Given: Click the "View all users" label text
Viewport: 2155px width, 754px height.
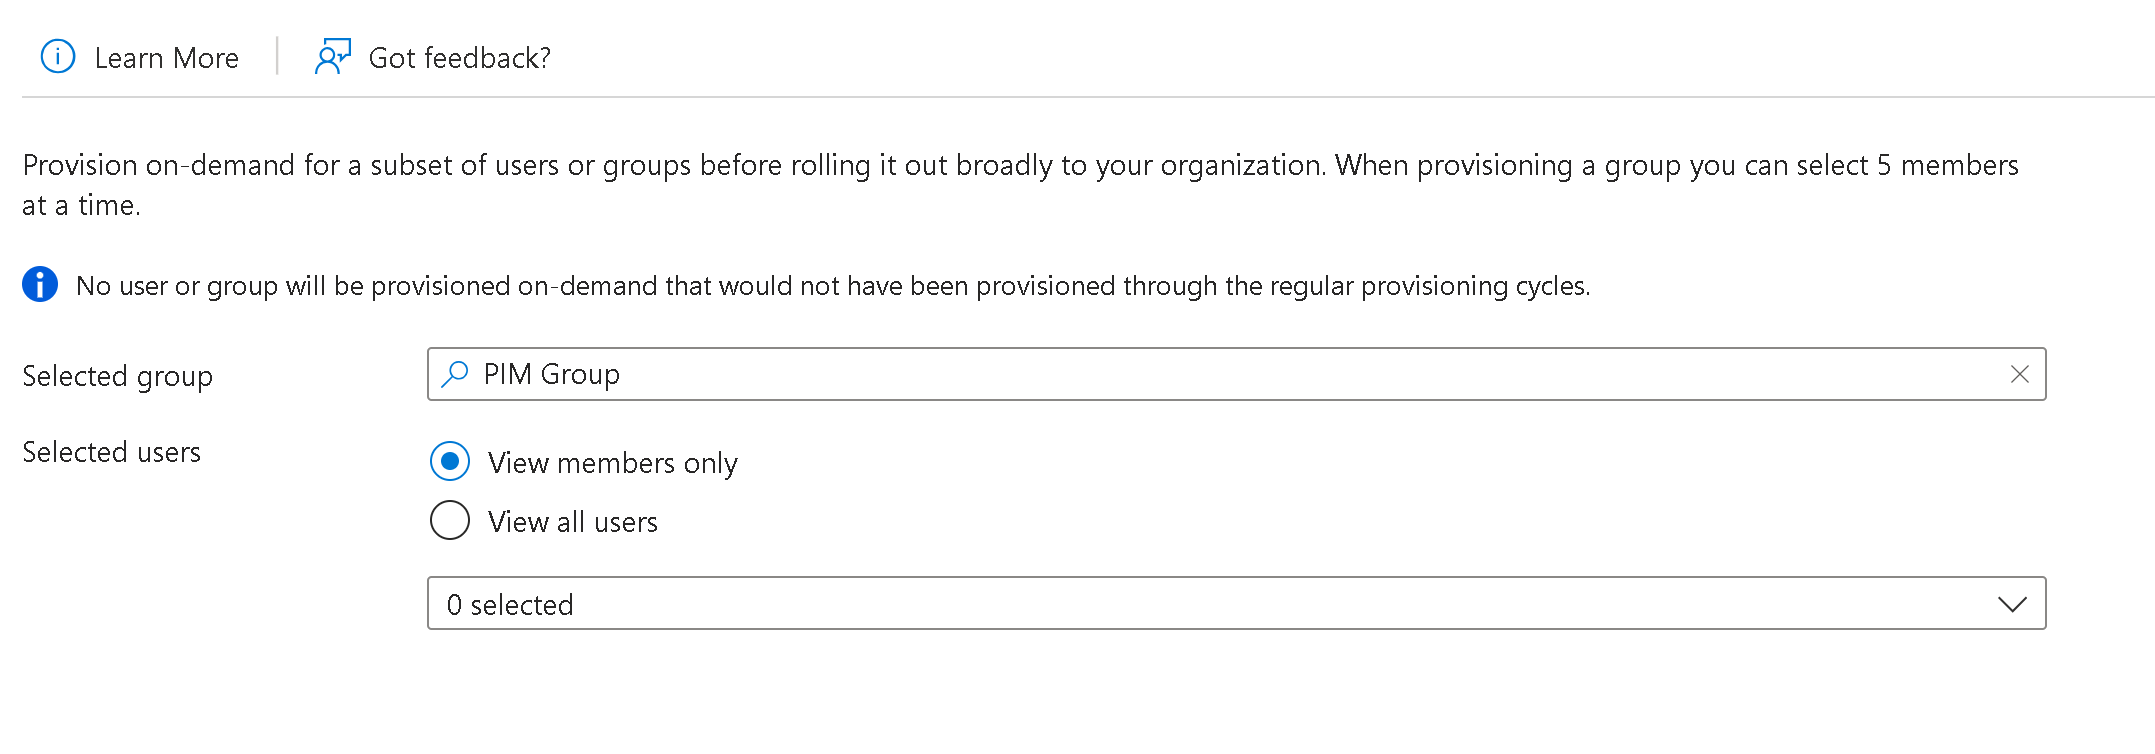Looking at the screenshot, I should click(x=572, y=522).
